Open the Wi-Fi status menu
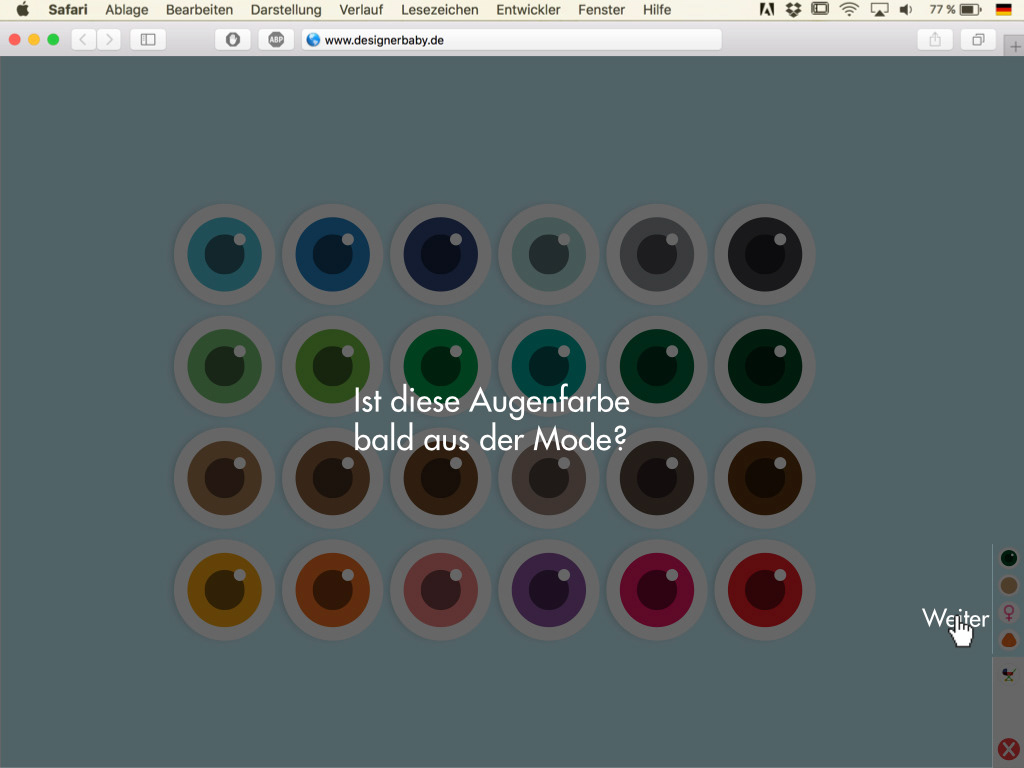Screen dimensions: 1024x768 (x=849, y=10)
